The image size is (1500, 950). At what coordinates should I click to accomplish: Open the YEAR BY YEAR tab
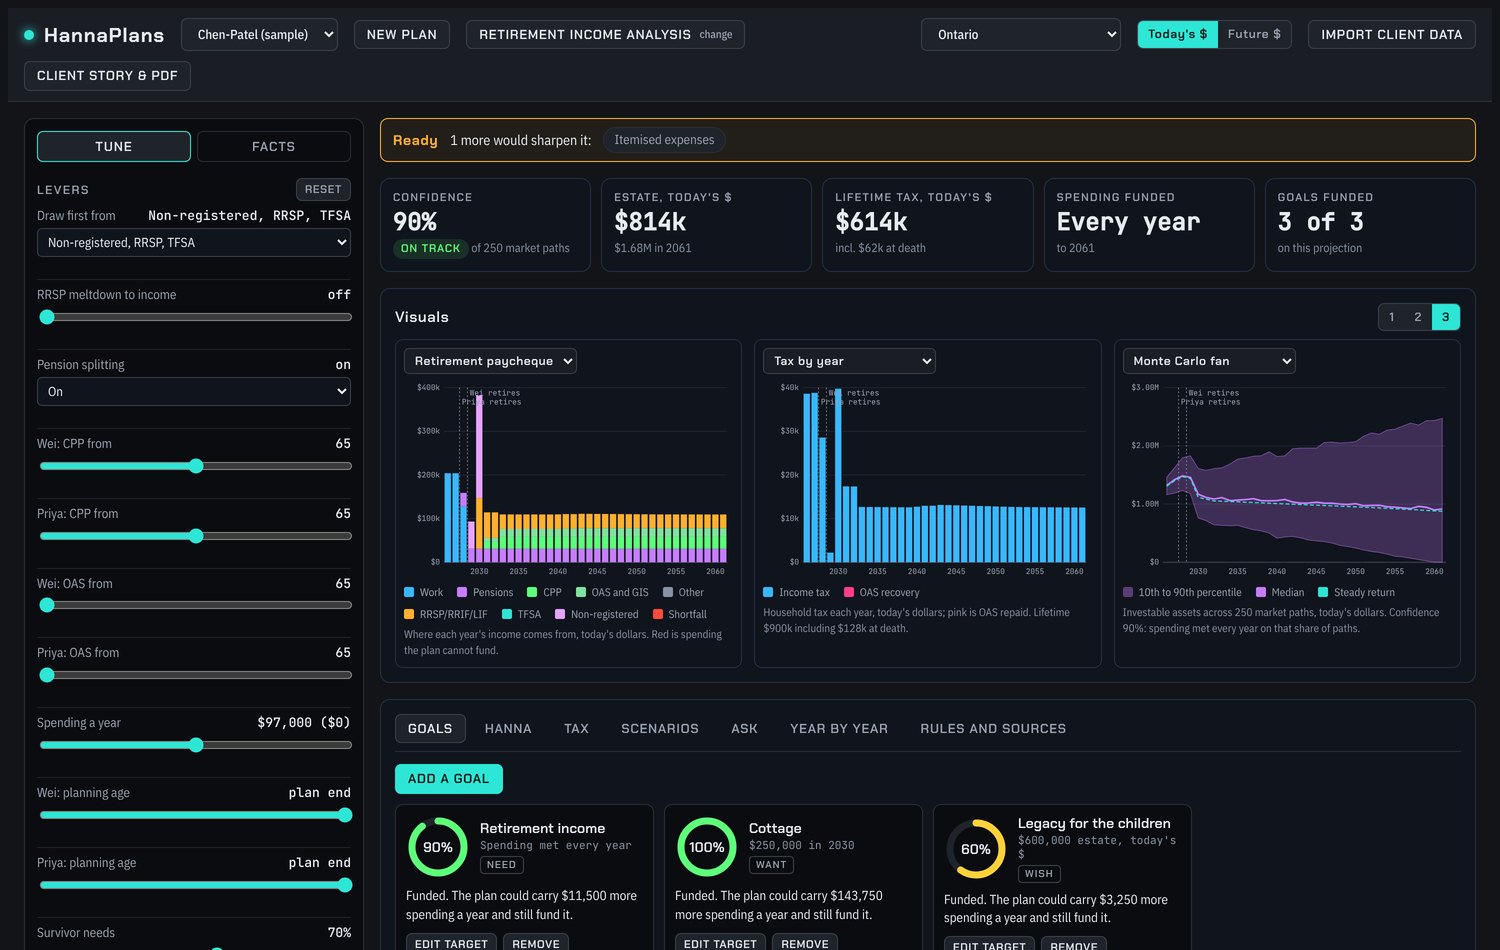pyautogui.click(x=839, y=728)
